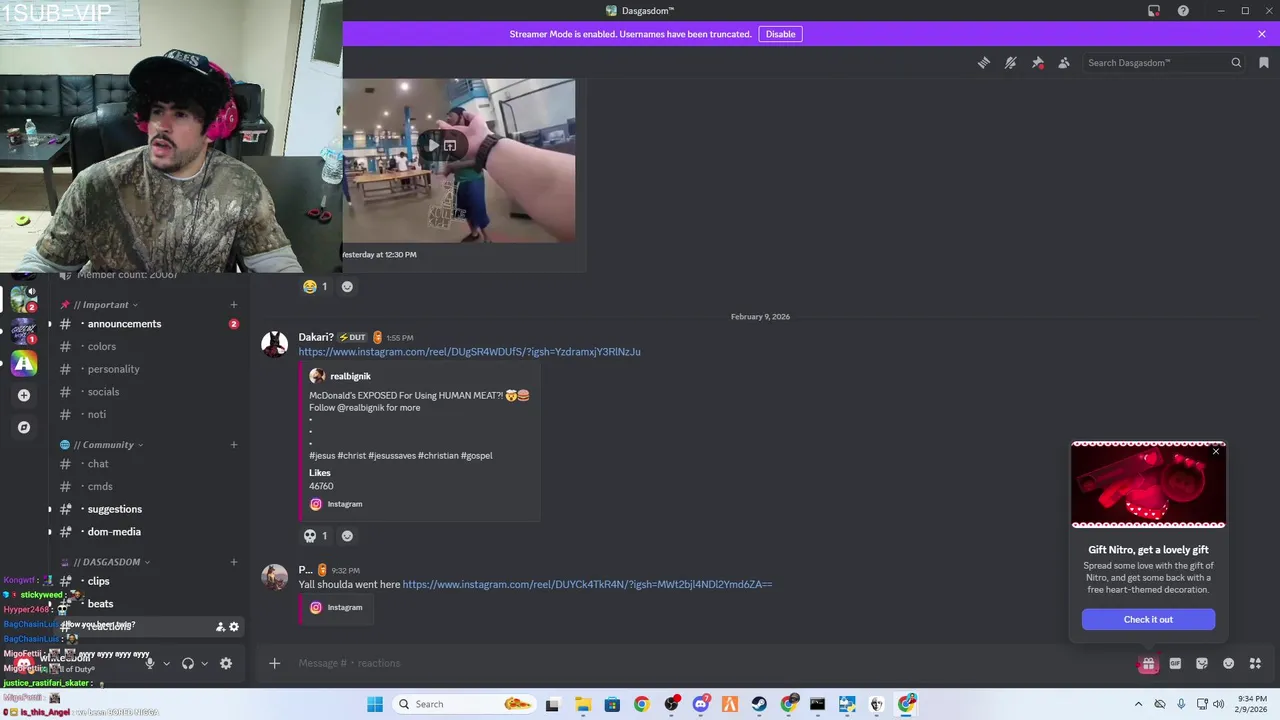Open the server Discover compass icon

point(24,427)
